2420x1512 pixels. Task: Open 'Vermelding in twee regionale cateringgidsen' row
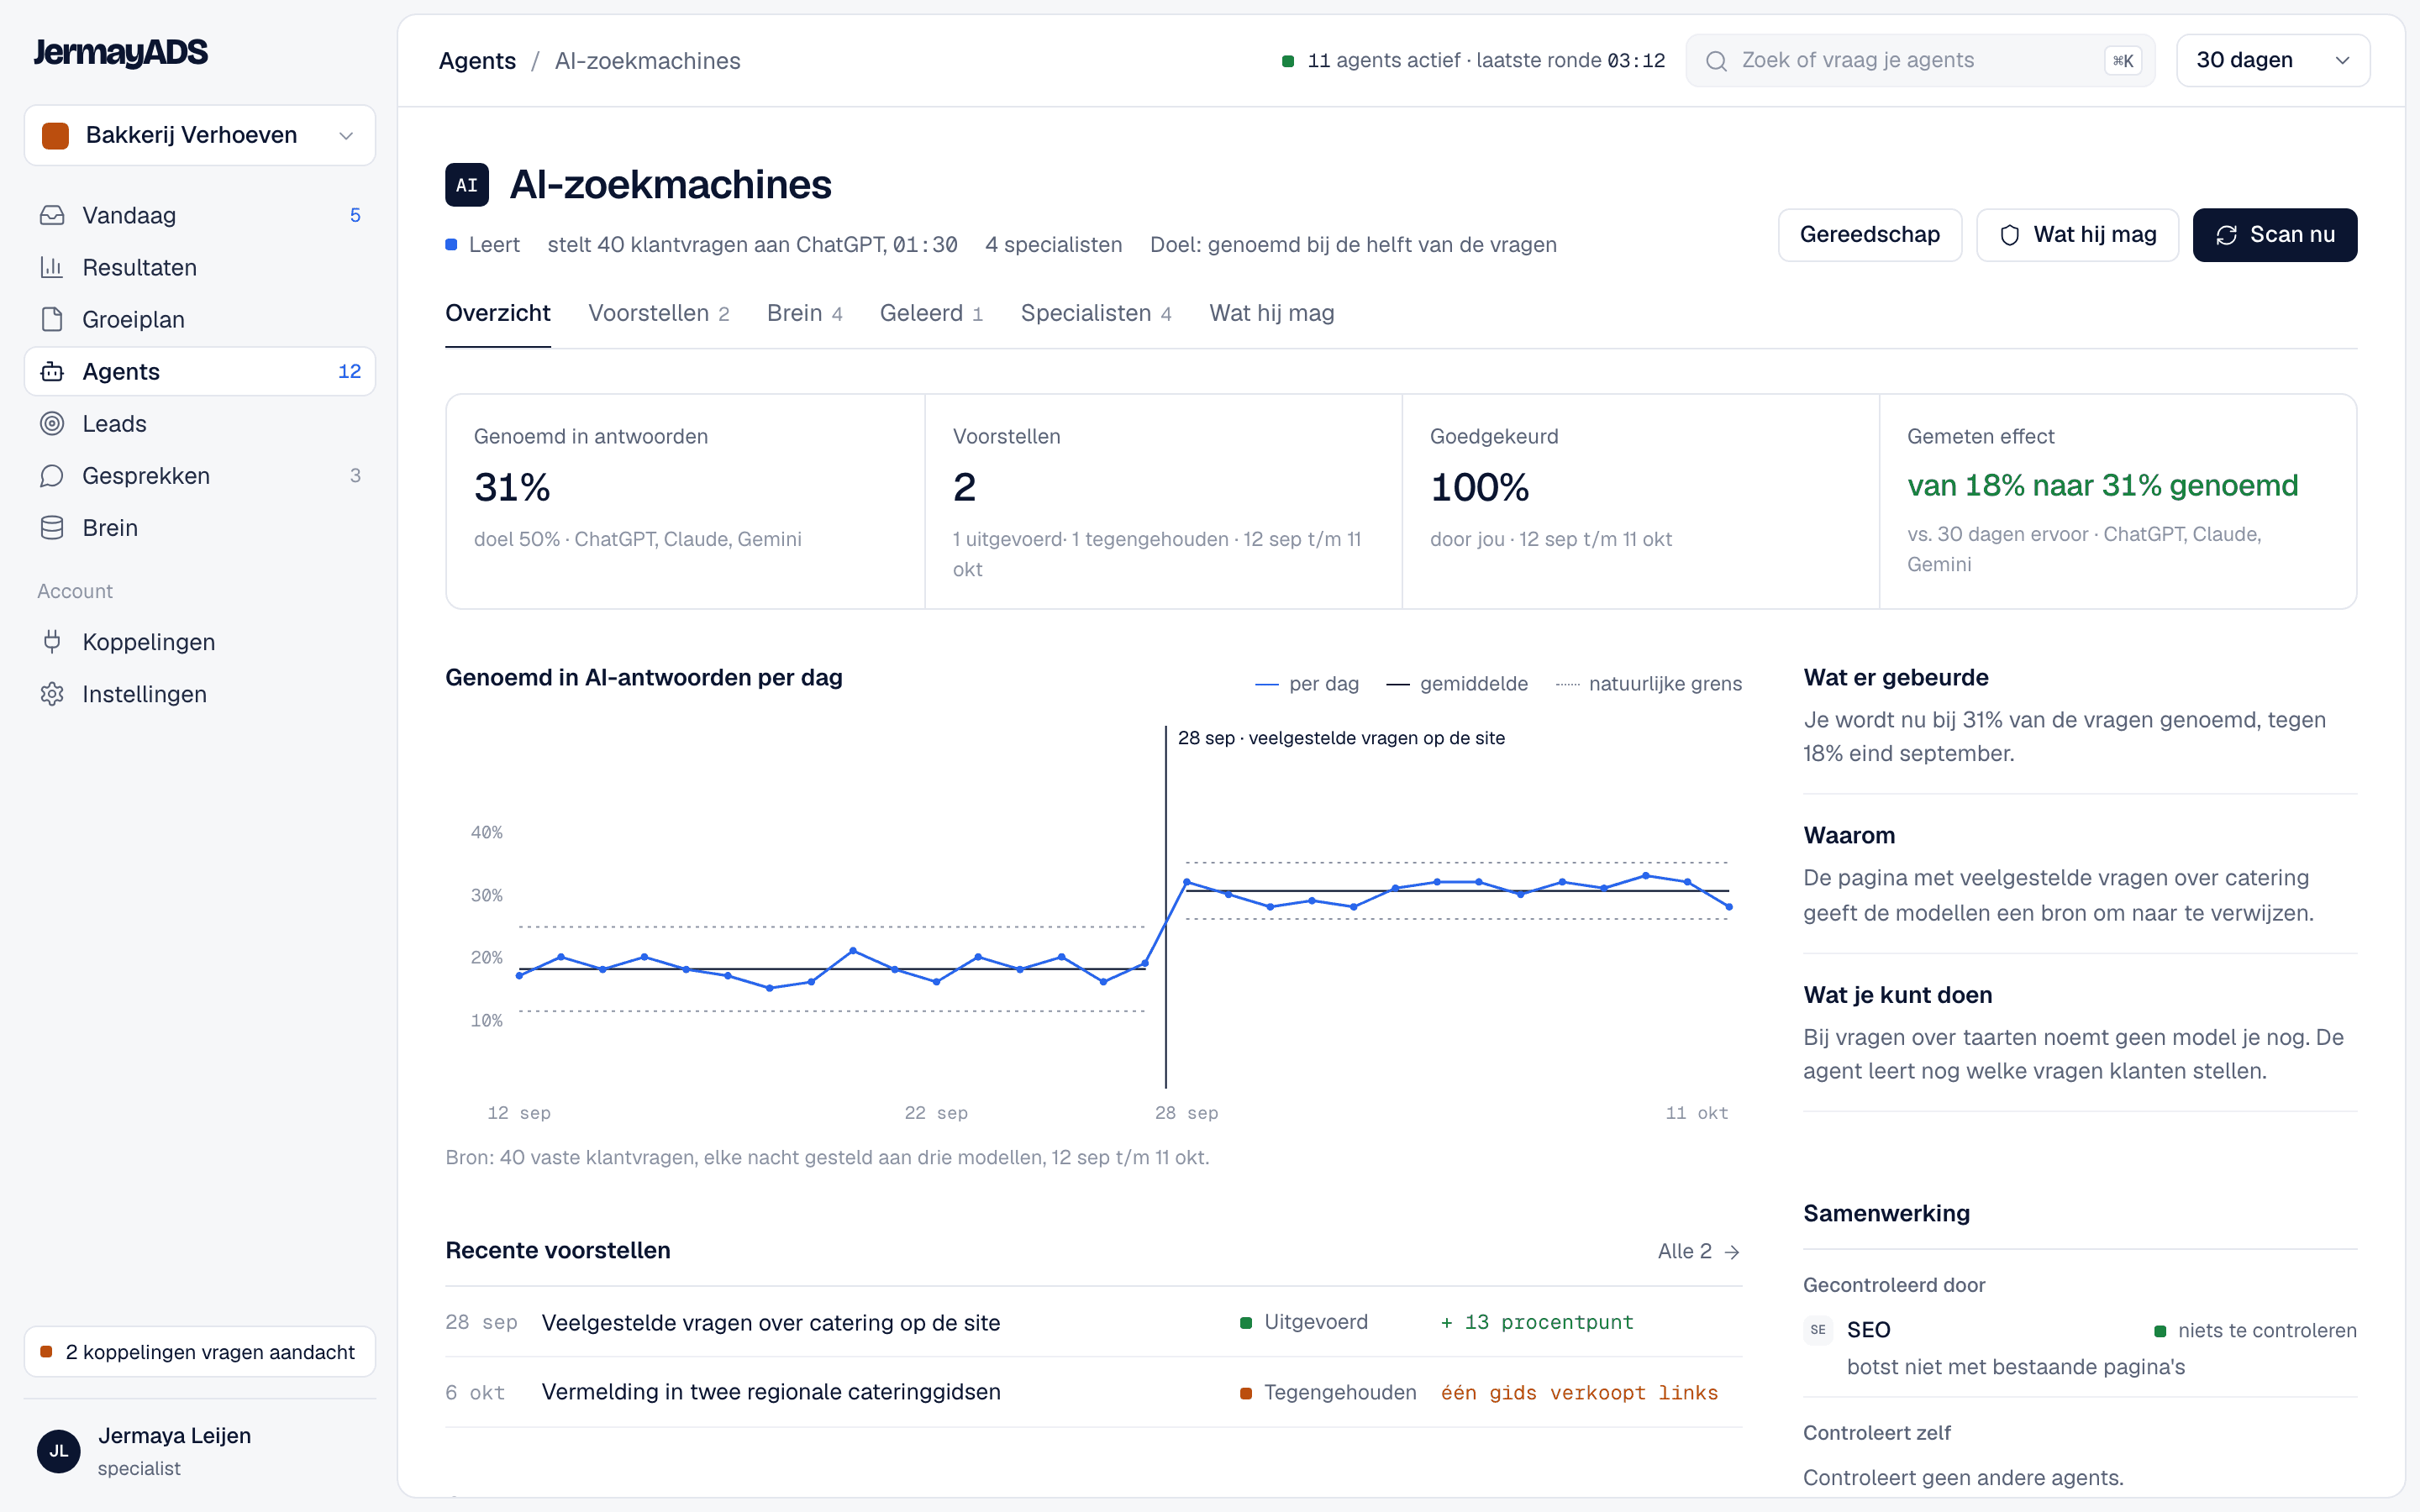(1093, 1392)
